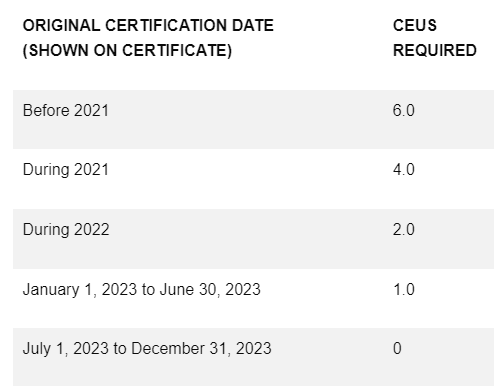Click 'June 30, 2023' text
The image size is (494, 386).
coord(210,290)
